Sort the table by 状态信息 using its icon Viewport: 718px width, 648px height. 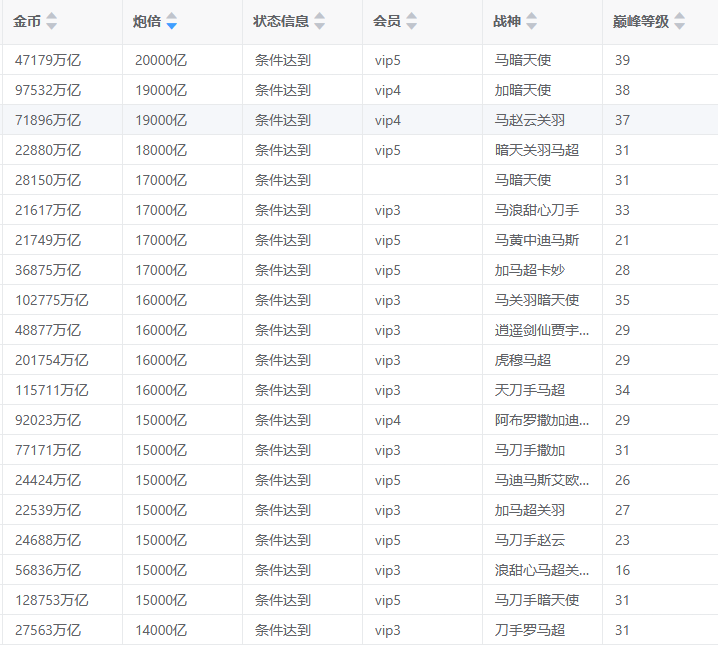320,21
